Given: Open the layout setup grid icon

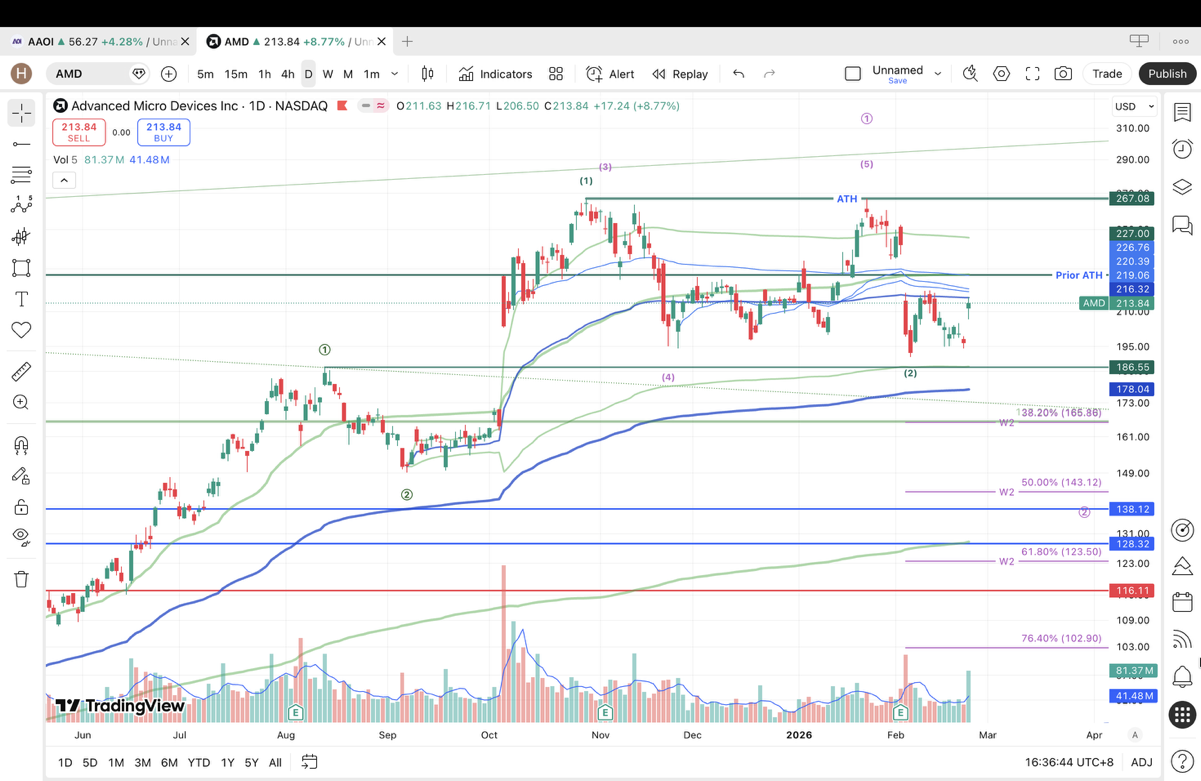Looking at the screenshot, I should click(556, 74).
